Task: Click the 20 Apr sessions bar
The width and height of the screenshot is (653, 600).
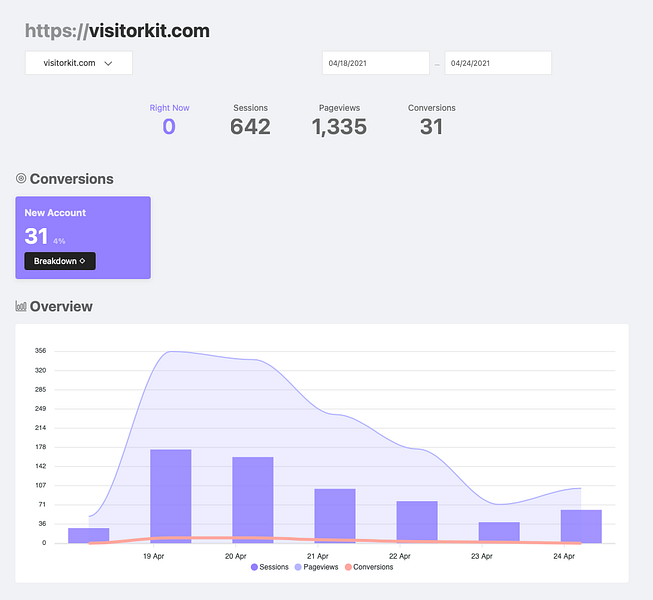Action: (253, 500)
